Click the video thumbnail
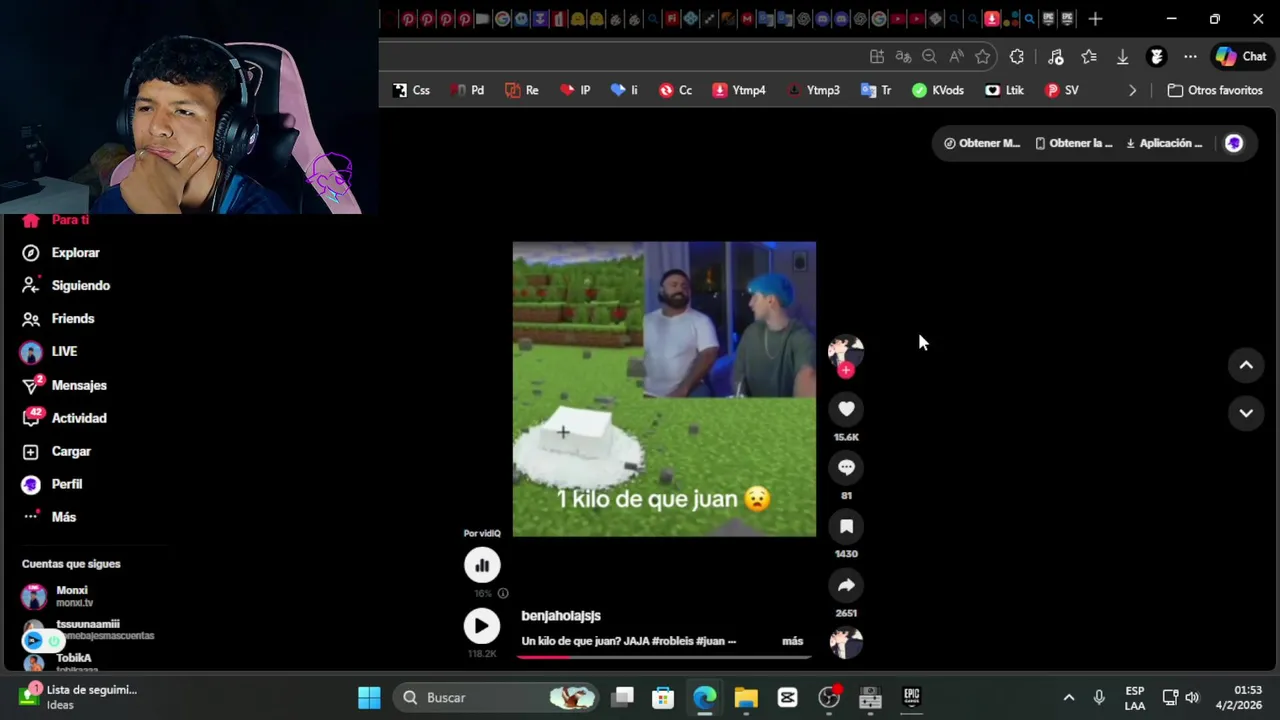The image size is (1280, 720). point(664,389)
